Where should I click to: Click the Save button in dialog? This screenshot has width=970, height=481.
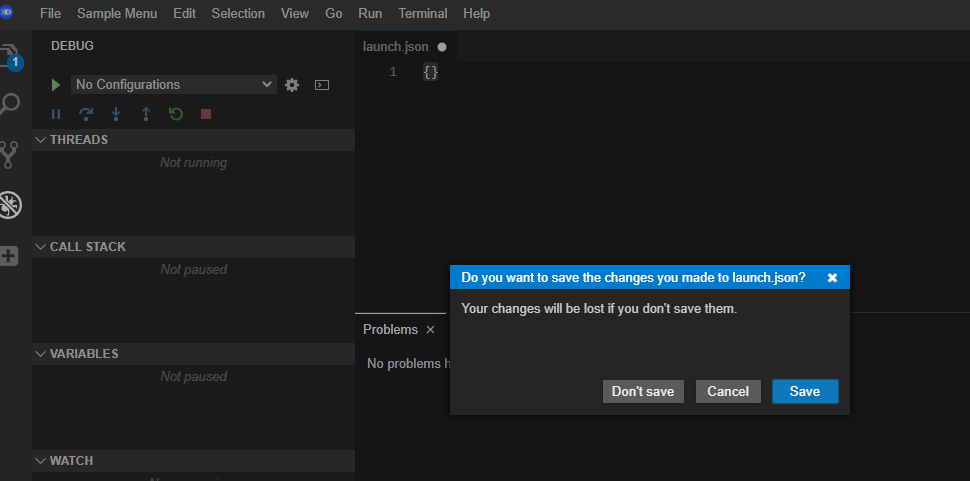(805, 391)
